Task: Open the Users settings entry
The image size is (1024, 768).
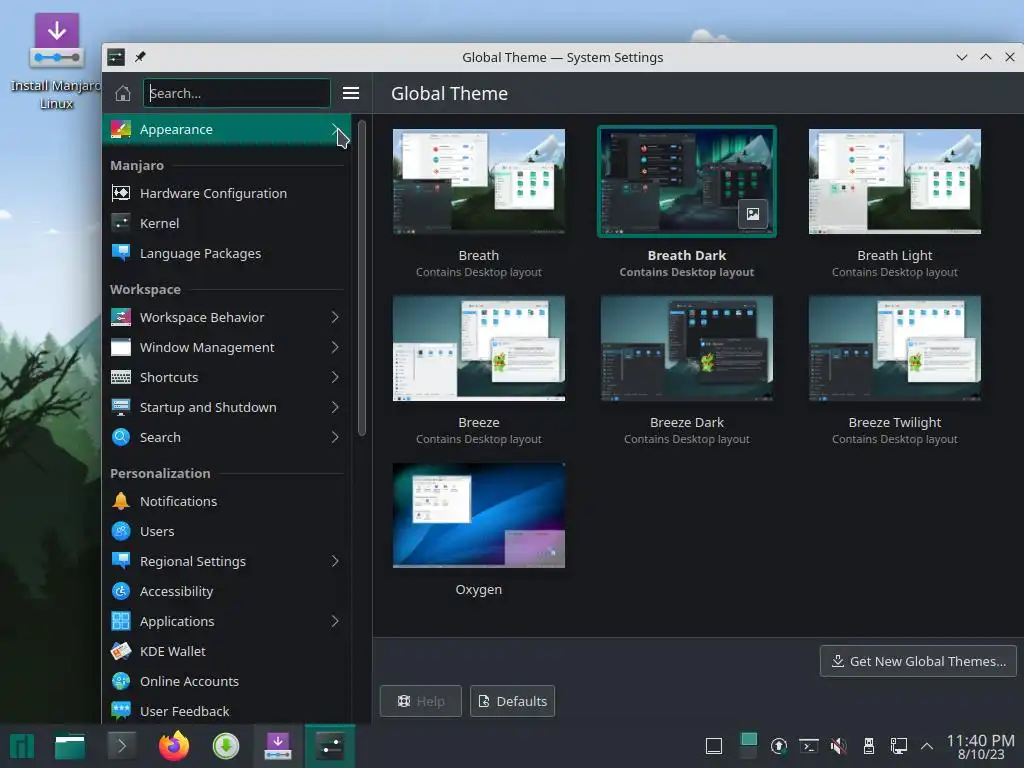Action: pos(227,532)
